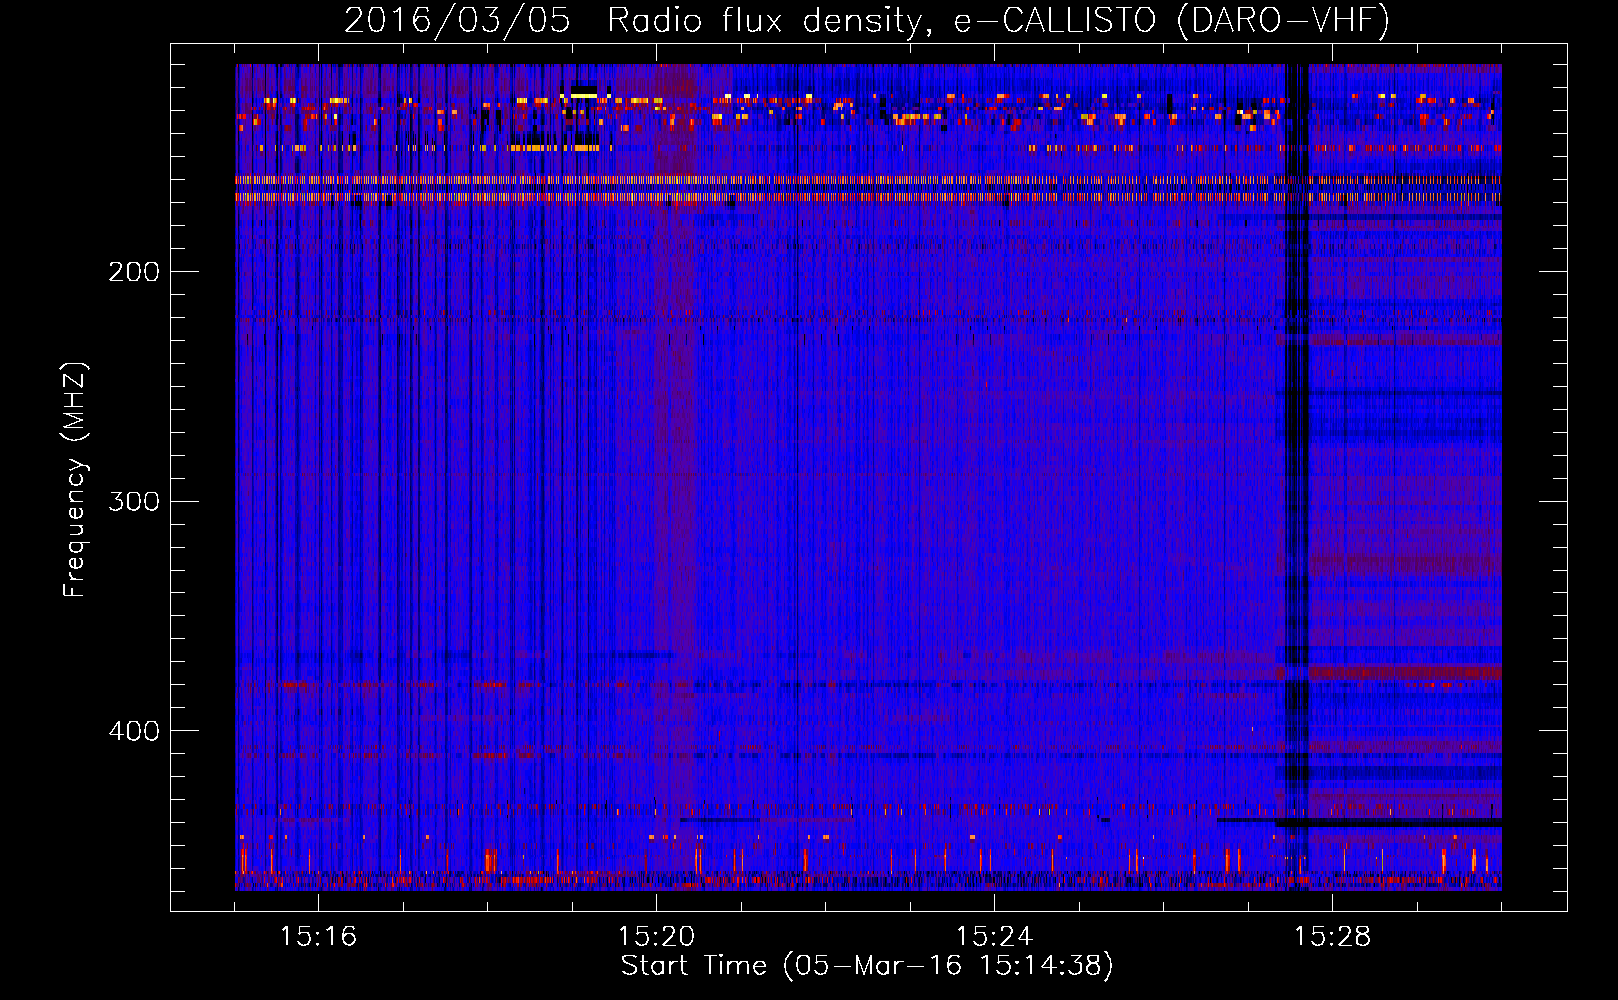The width and height of the screenshot is (1618, 1000).
Task: Click the 15:16 time tick label
Action: pyautogui.click(x=318, y=937)
